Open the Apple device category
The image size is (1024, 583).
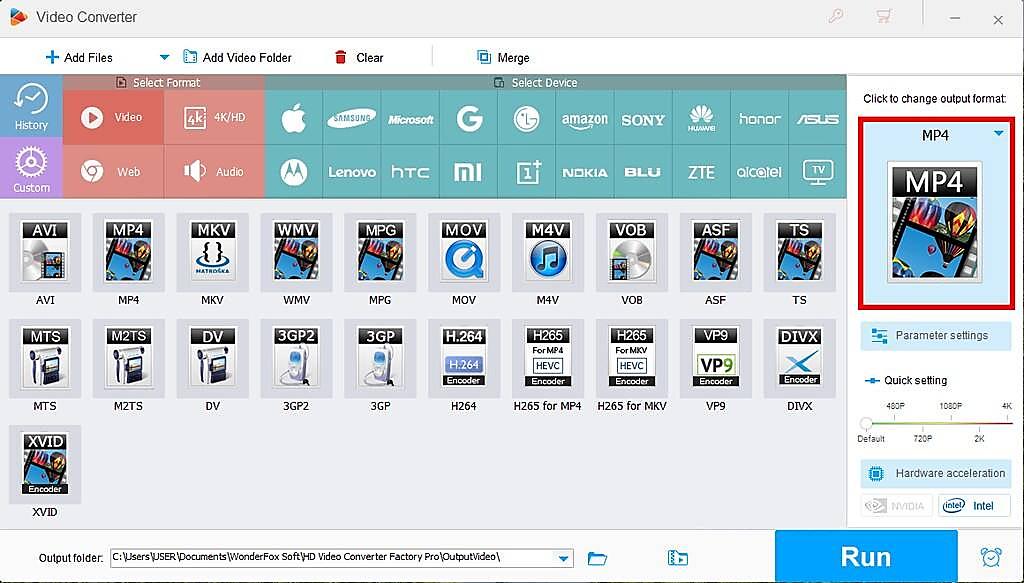294,118
